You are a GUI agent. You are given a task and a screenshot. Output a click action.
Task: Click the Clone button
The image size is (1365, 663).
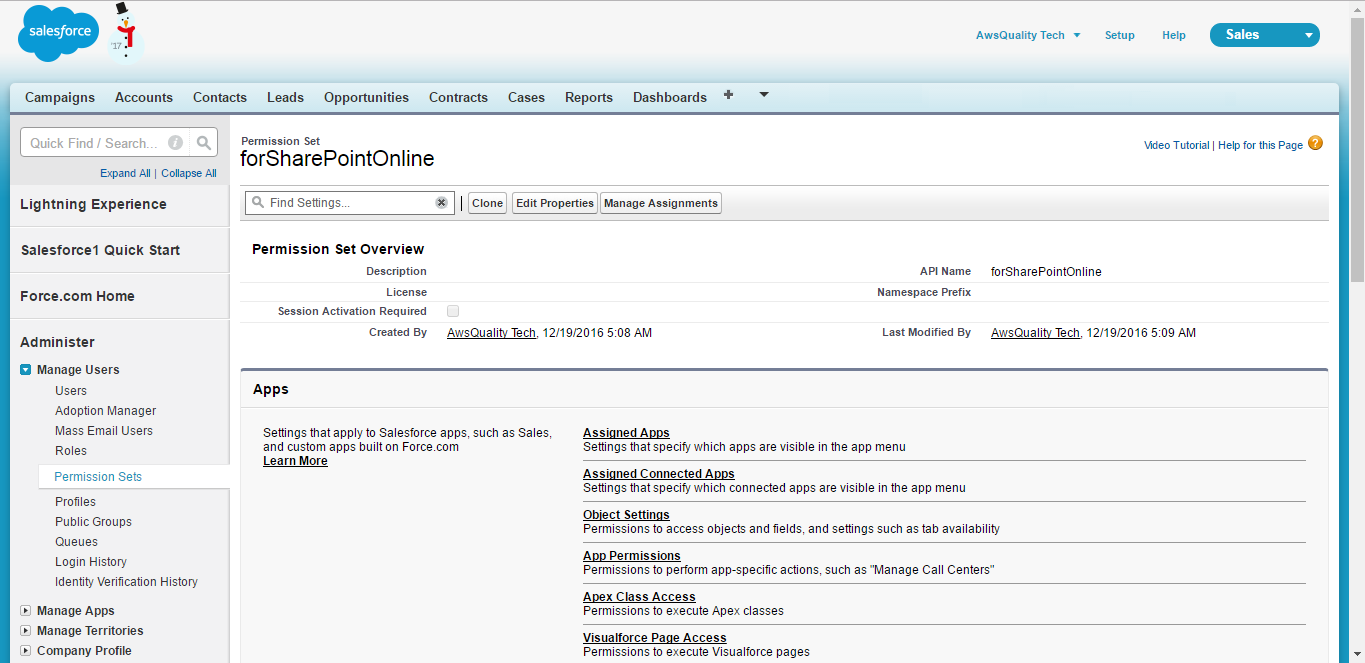click(x=487, y=203)
